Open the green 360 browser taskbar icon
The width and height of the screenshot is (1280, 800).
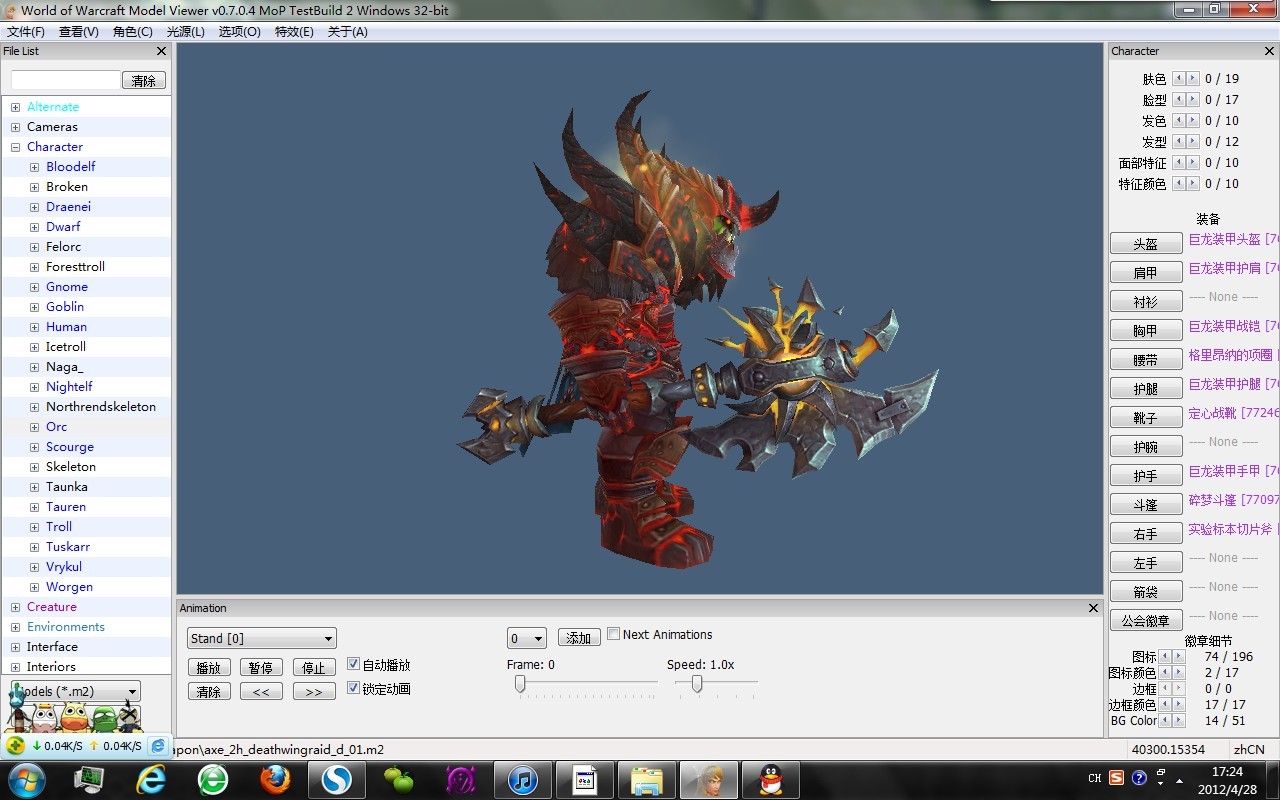[213, 779]
